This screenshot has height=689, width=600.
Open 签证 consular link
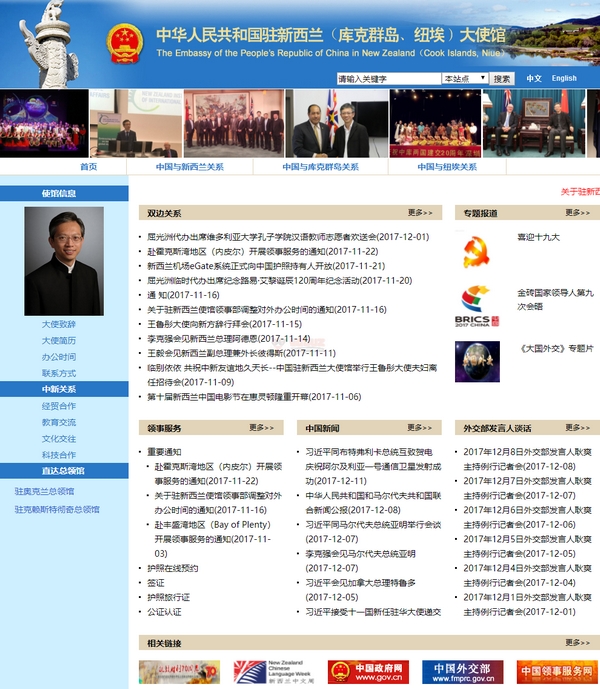(x=156, y=583)
